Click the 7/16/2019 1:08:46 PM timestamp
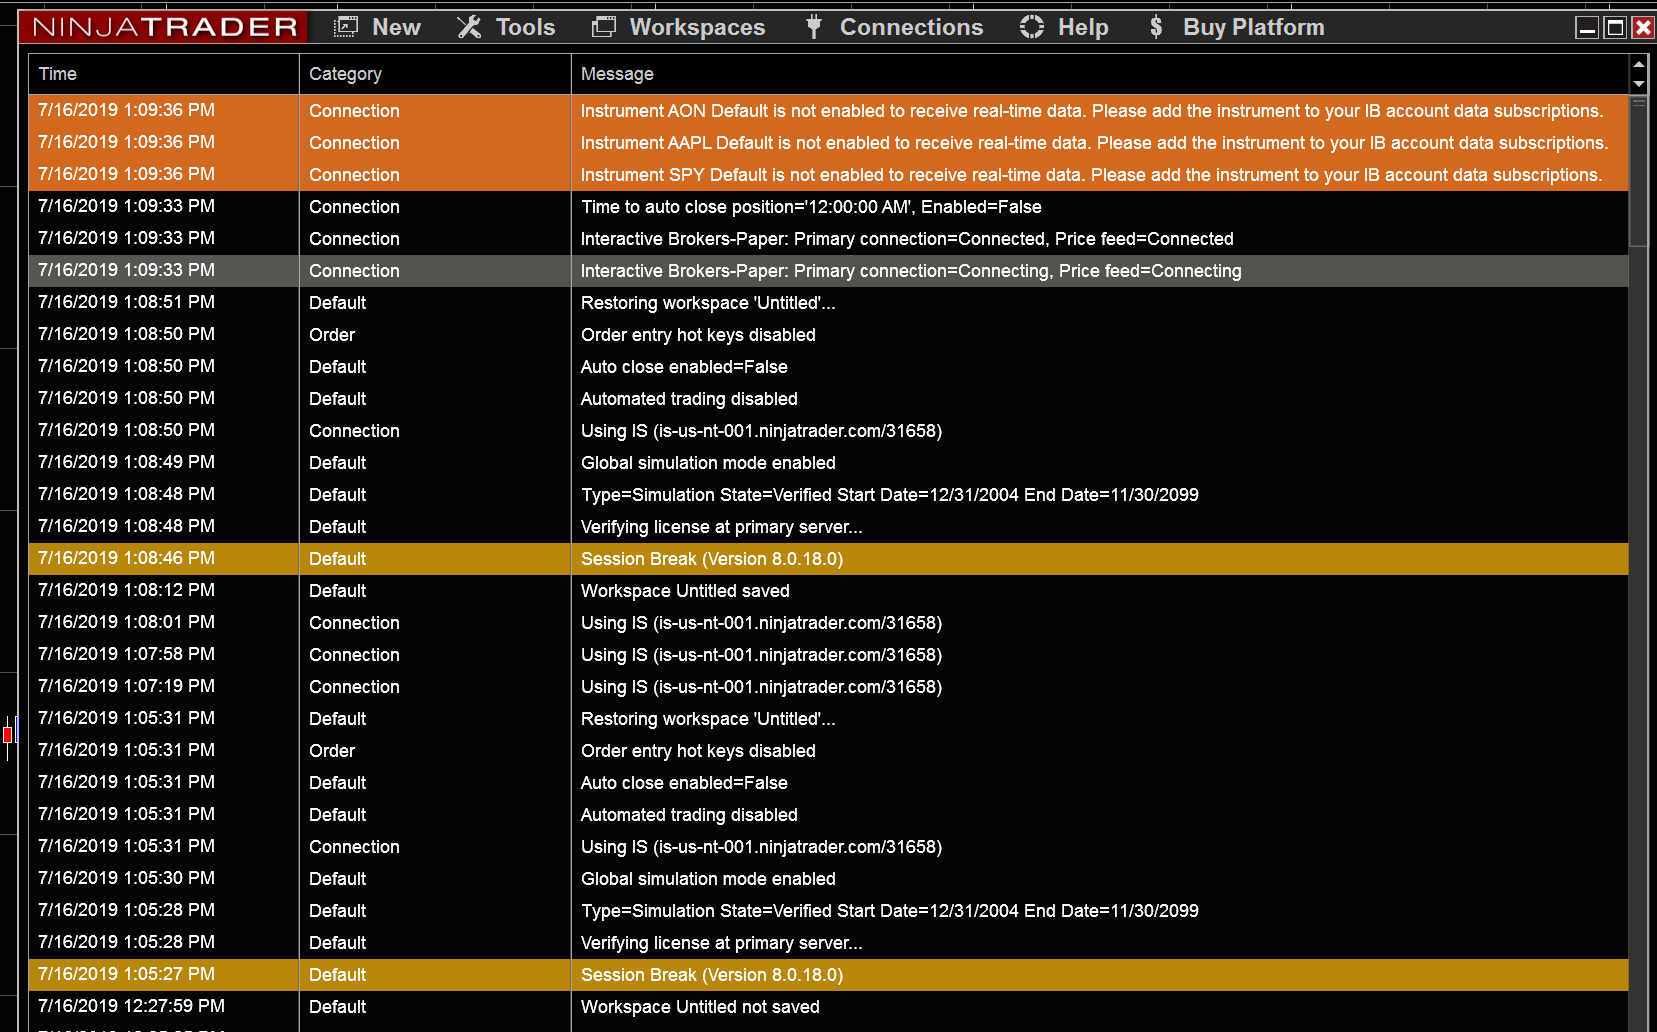Viewport: 1657px width, 1032px height. pos(126,558)
